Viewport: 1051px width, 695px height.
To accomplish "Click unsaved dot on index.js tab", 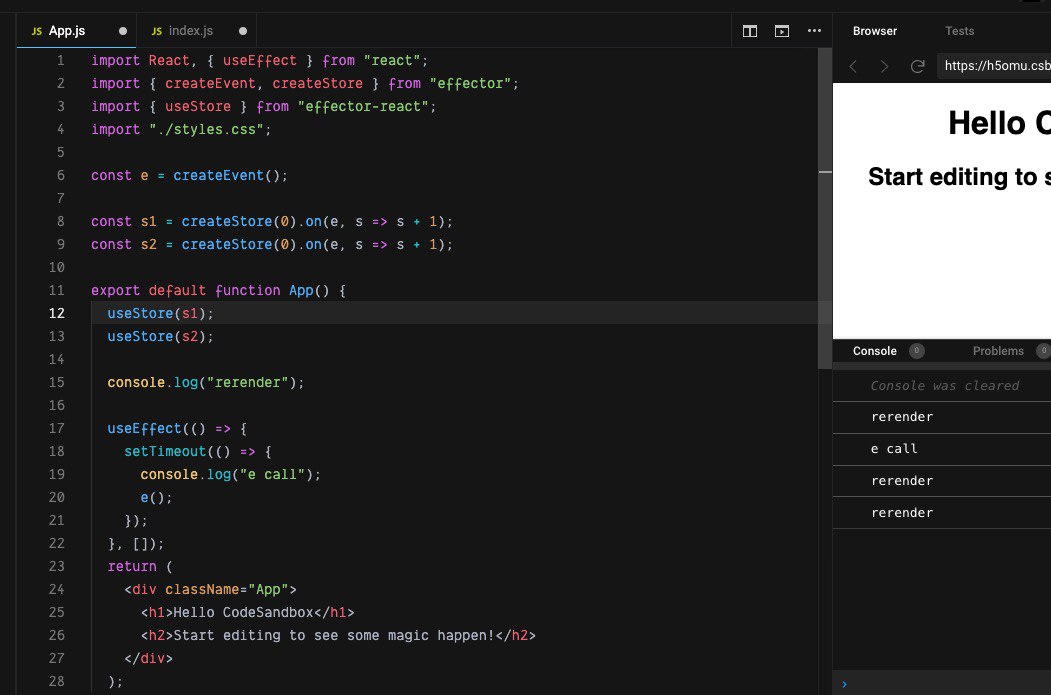I will 243,31.
